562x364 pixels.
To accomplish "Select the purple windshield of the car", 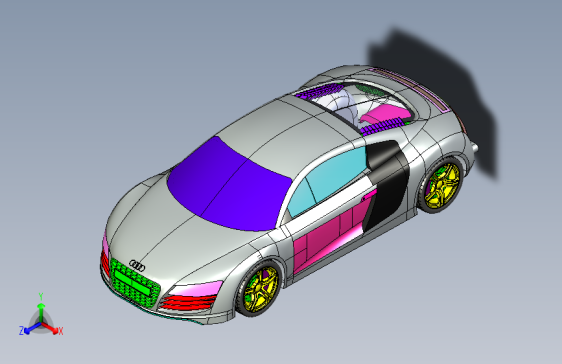I will coord(229,185).
